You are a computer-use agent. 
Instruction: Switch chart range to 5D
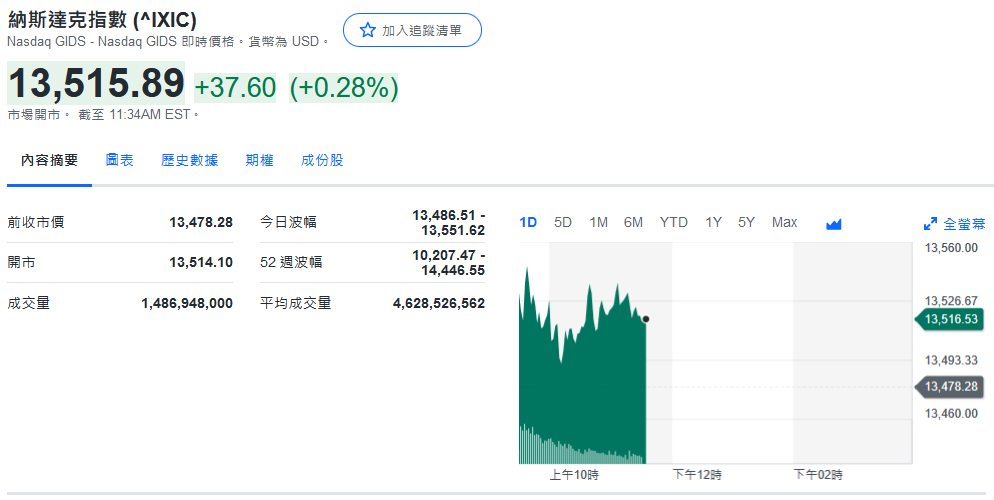[x=563, y=222]
